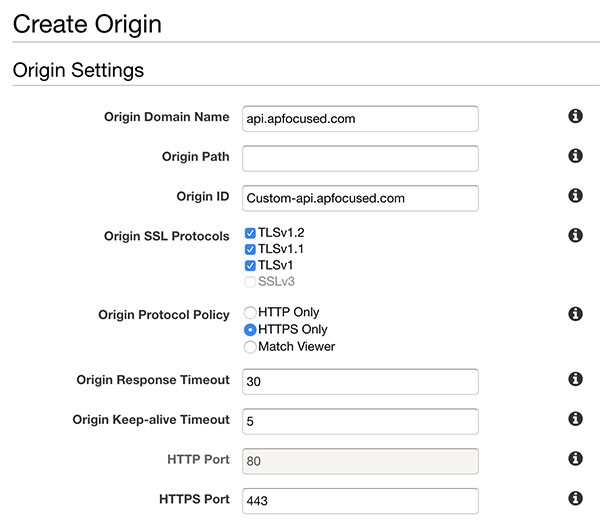Disable the TLSv1 protocol checkbox

(250, 265)
